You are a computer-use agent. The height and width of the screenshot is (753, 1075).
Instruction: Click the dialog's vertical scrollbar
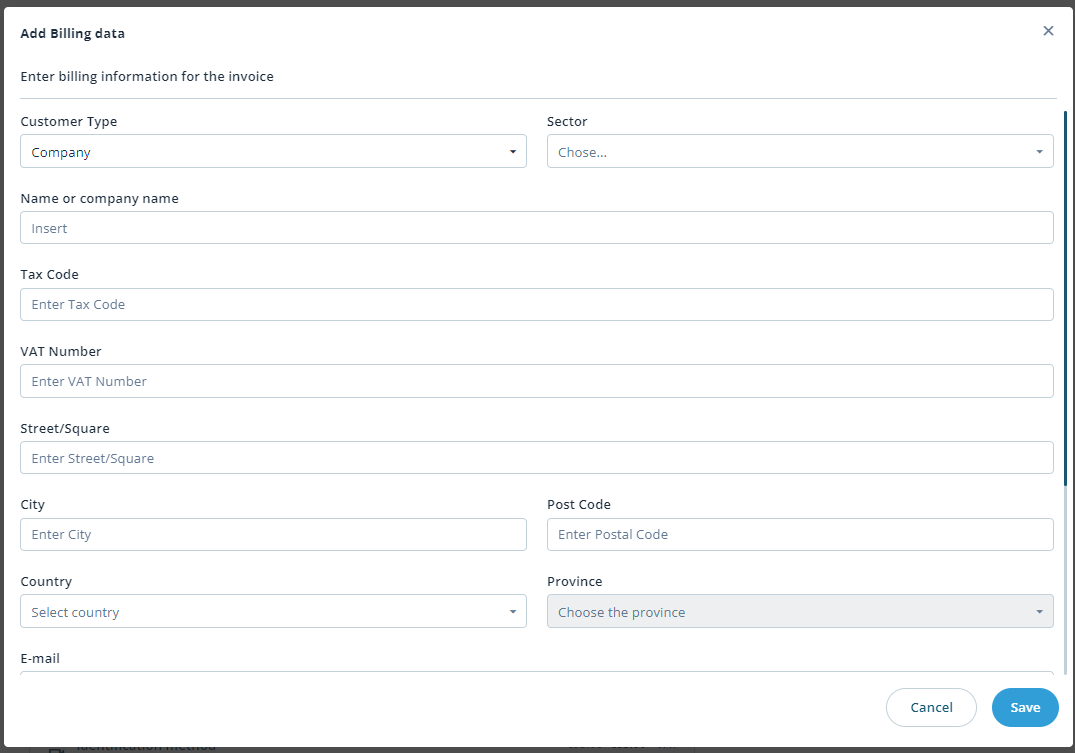(1065, 300)
